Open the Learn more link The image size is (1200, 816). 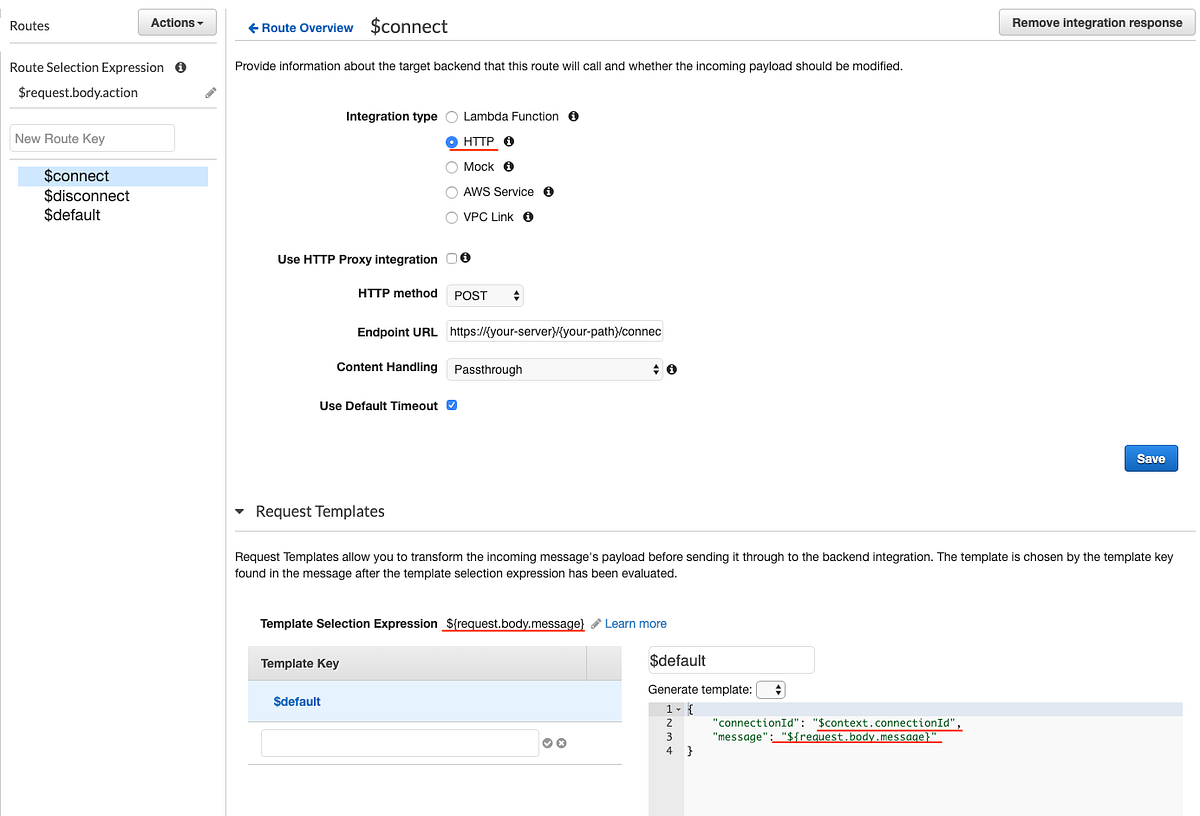(636, 623)
